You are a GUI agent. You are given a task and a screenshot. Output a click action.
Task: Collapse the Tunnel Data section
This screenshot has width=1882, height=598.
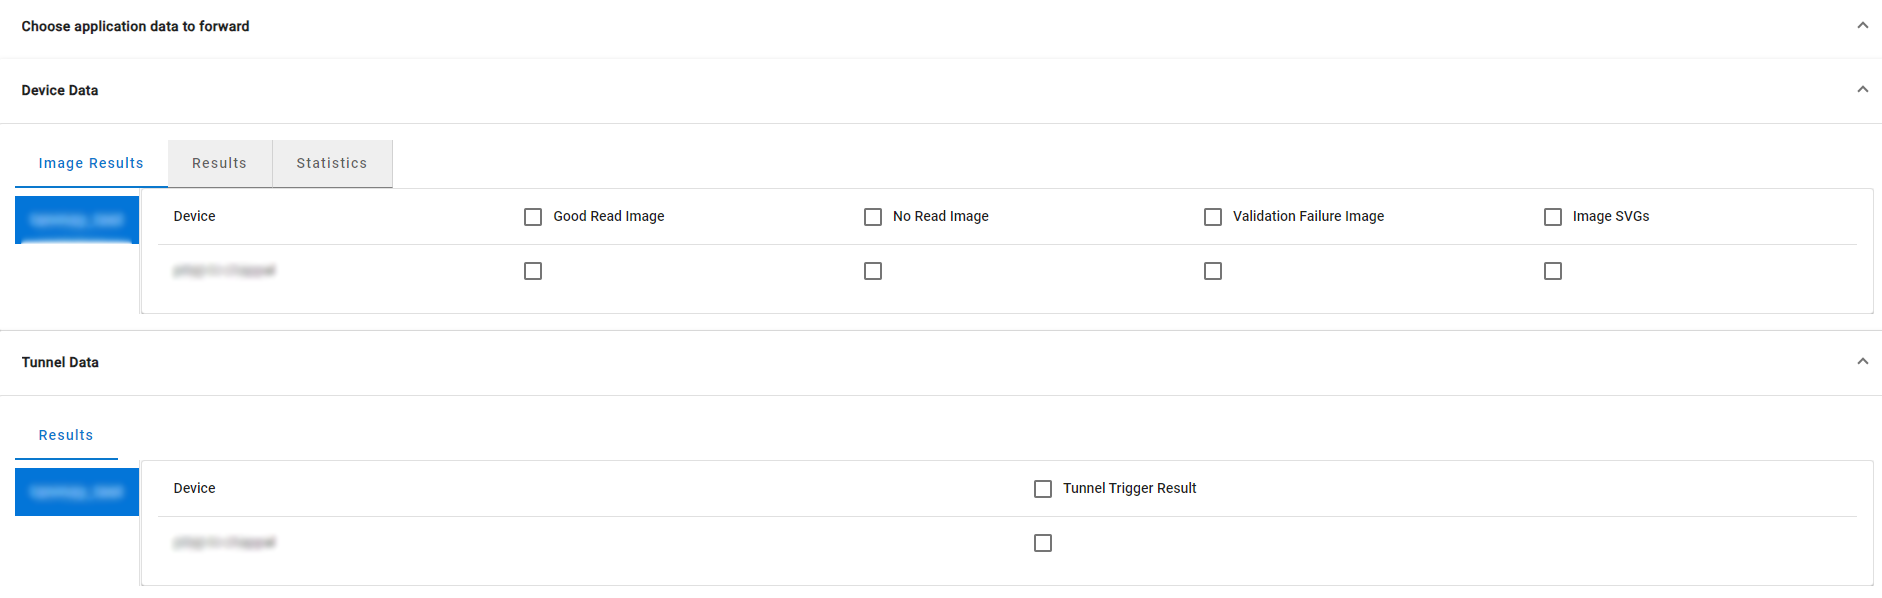(1862, 362)
